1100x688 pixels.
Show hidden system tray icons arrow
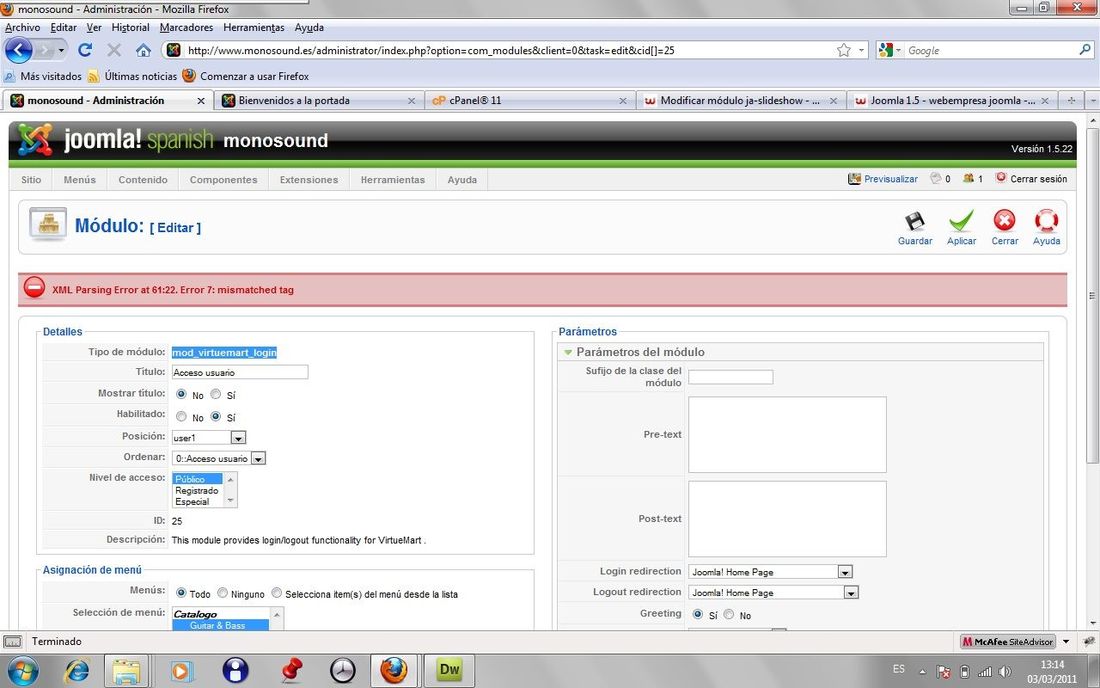pos(922,672)
